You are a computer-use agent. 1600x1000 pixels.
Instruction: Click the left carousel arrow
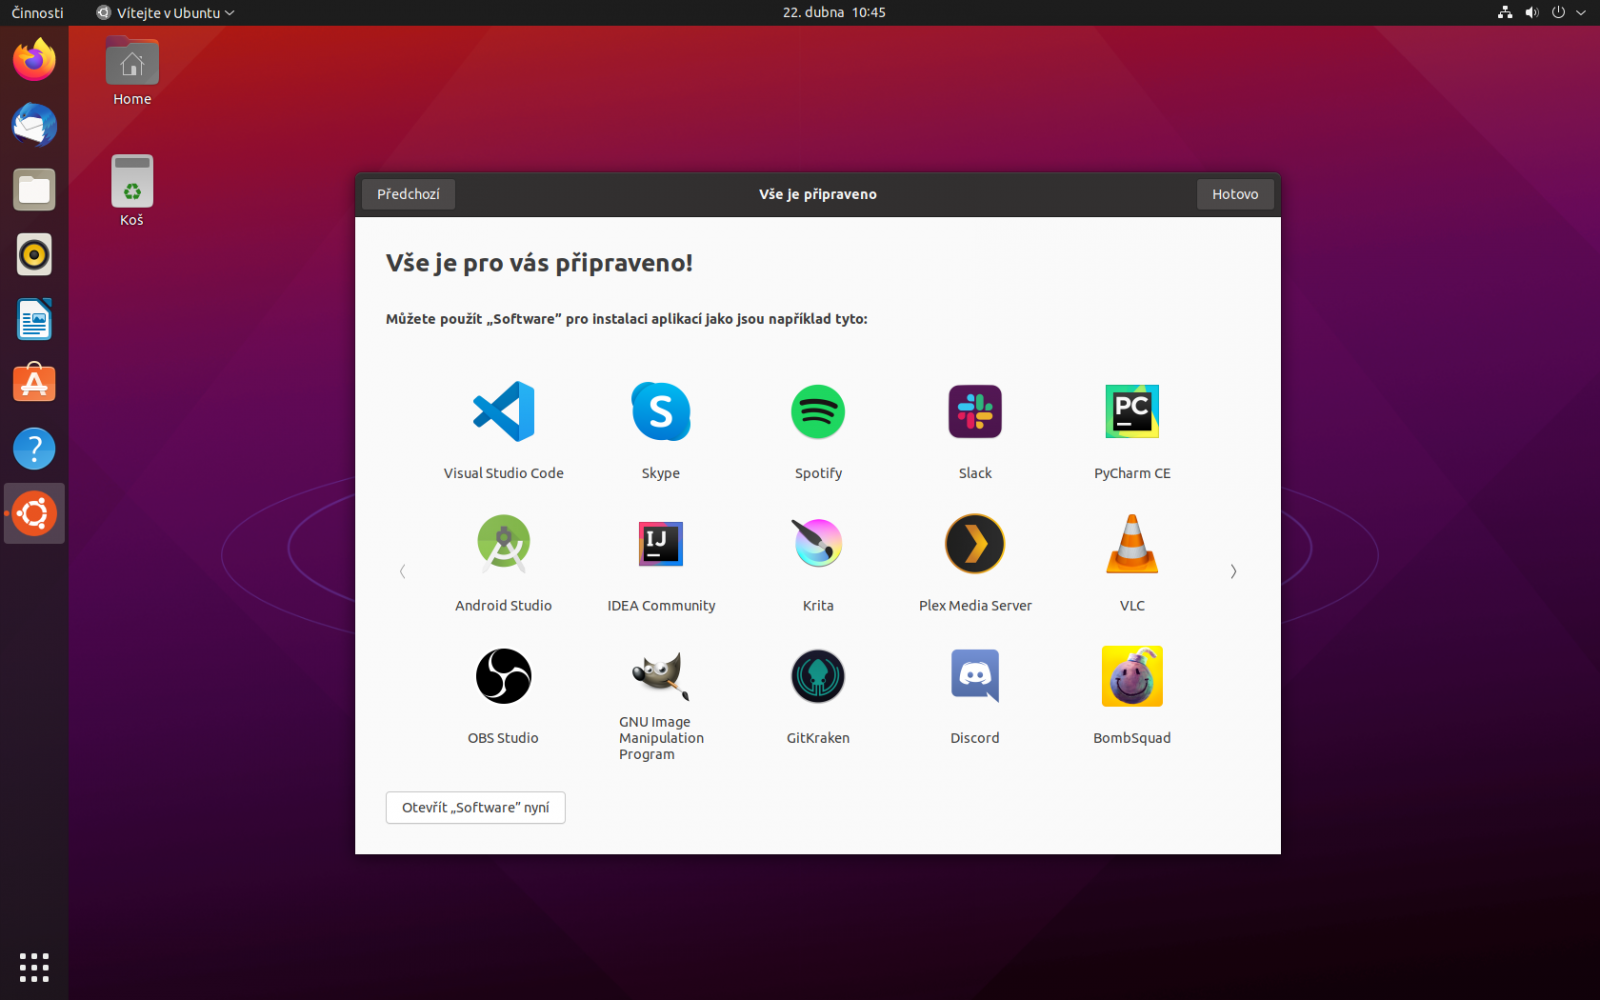pyautogui.click(x=402, y=571)
